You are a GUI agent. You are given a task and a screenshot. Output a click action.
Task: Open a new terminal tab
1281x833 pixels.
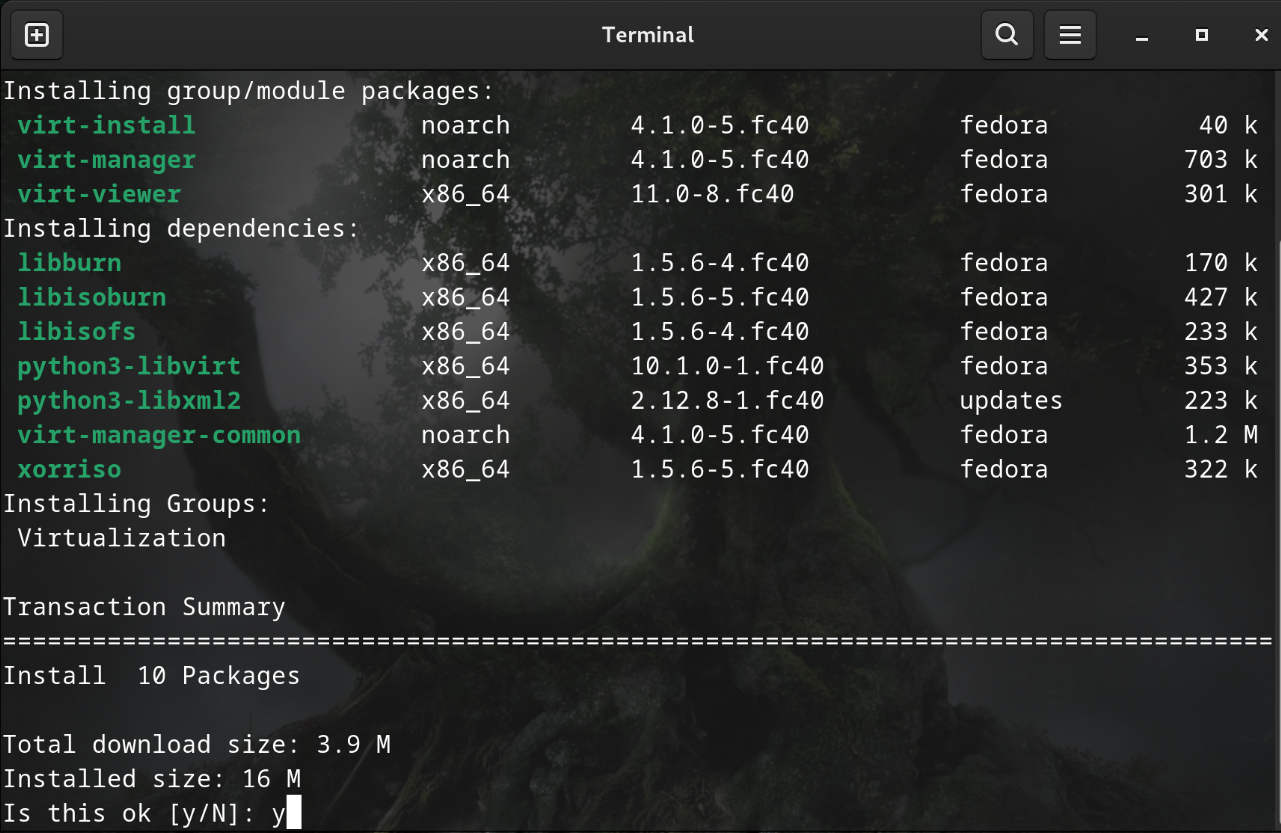pos(36,35)
